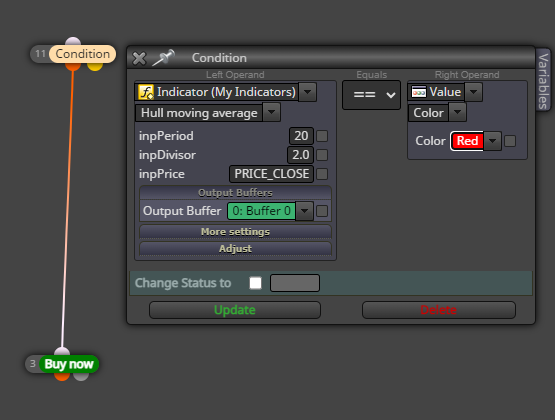The image size is (555, 420).
Task: Toggle the checkbox beside the Red color
Action: [x=510, y=141]
